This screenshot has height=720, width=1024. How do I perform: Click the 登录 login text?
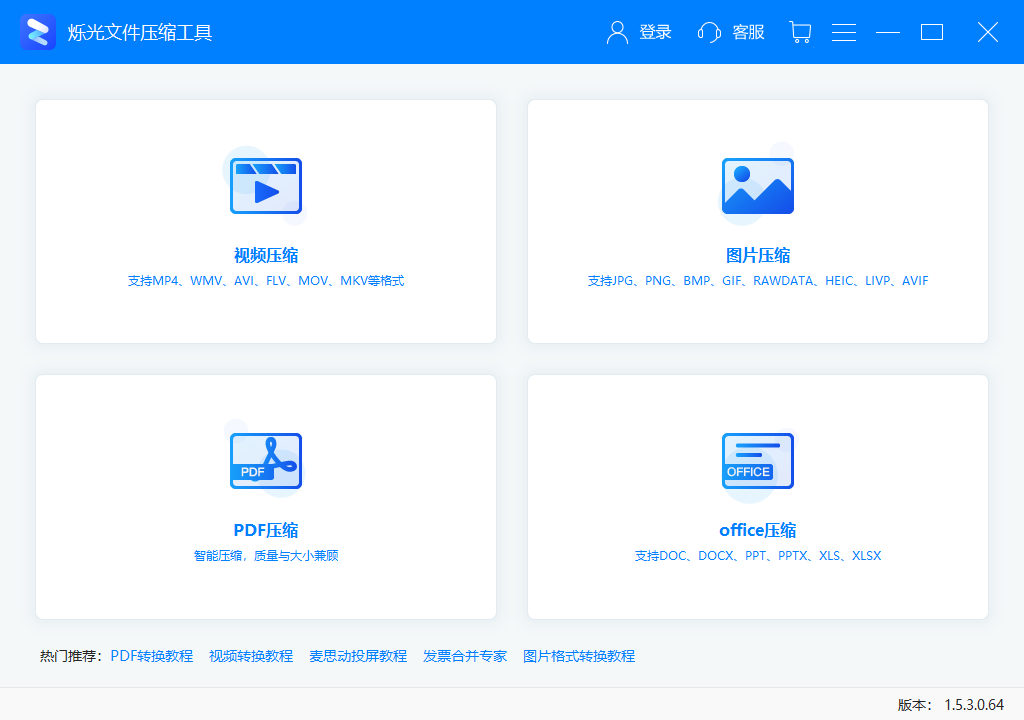tap(655, 32)
